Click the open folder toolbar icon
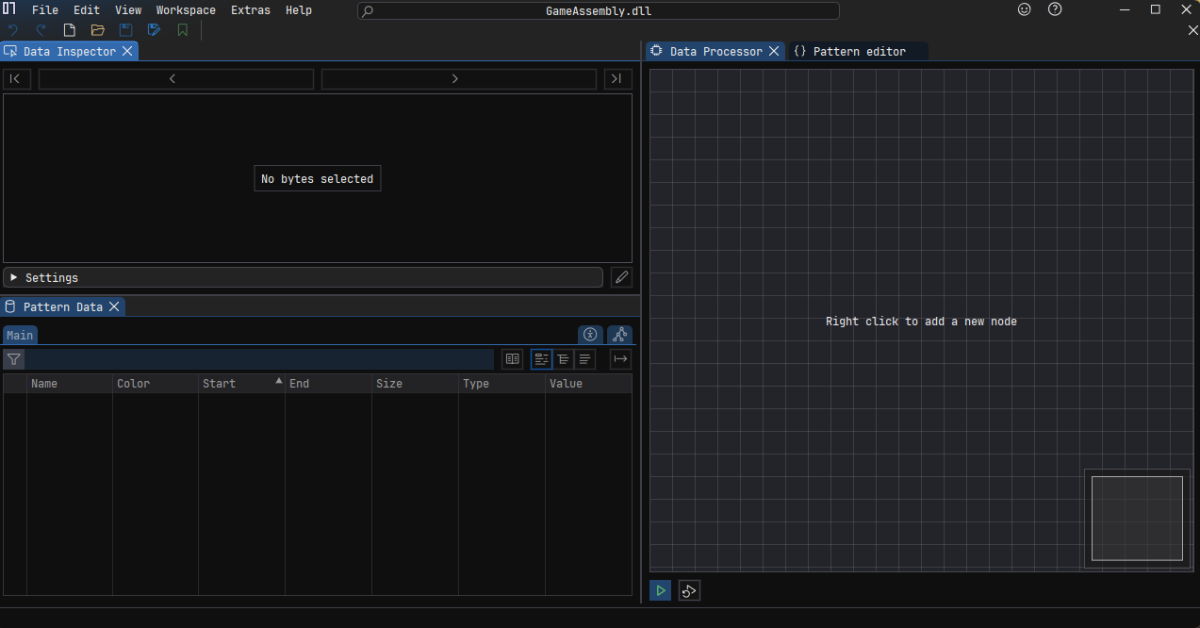 pos(98,30)
